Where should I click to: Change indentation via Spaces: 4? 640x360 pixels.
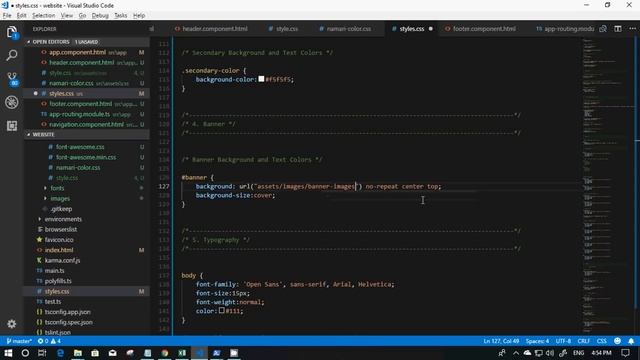[537, 341]
